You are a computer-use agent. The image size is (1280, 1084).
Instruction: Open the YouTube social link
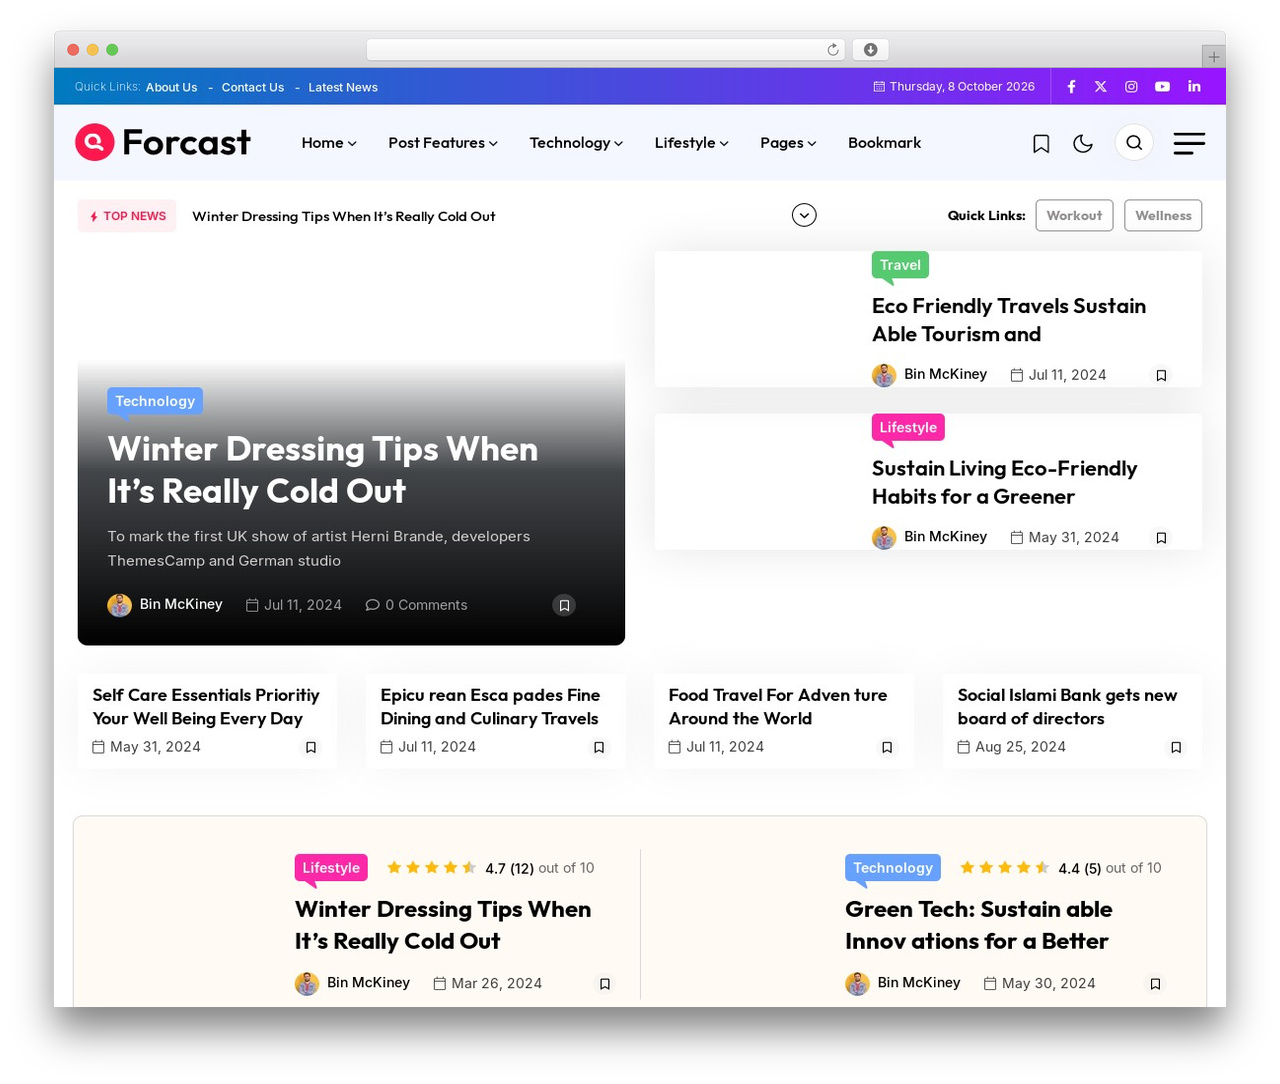tap(1162, 87)
